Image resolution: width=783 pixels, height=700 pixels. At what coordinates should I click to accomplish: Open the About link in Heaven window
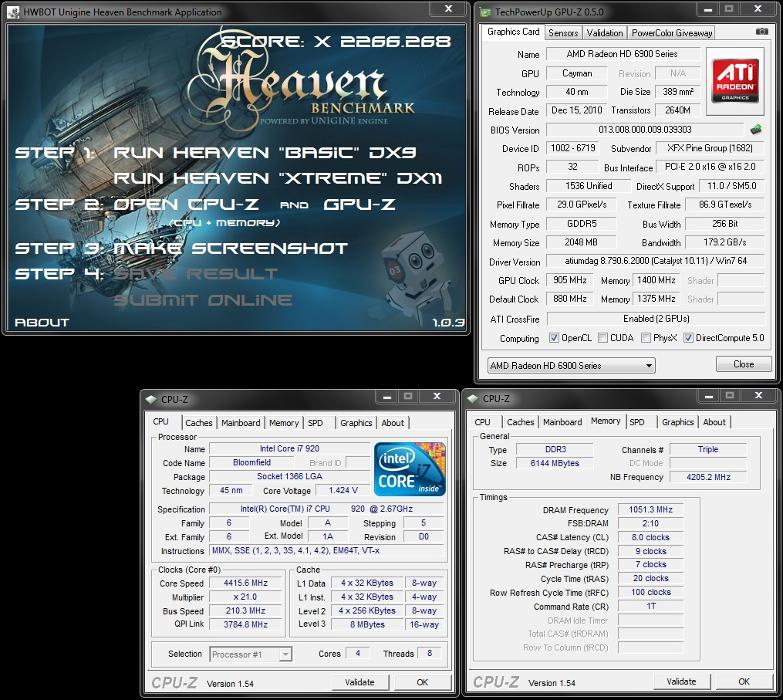coord(41,323)
